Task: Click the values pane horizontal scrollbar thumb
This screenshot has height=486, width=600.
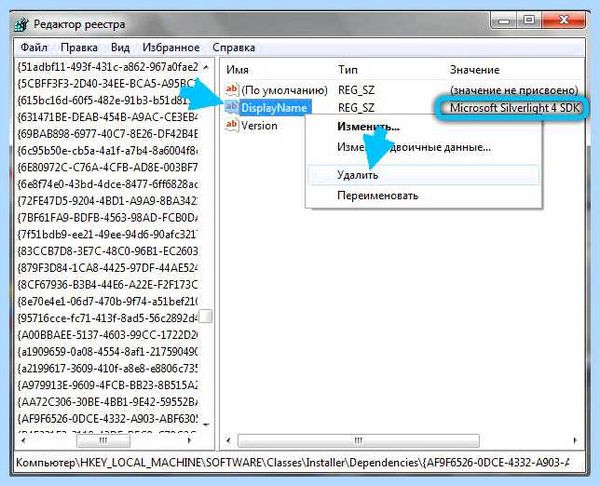Action: (x=359, y=441)
